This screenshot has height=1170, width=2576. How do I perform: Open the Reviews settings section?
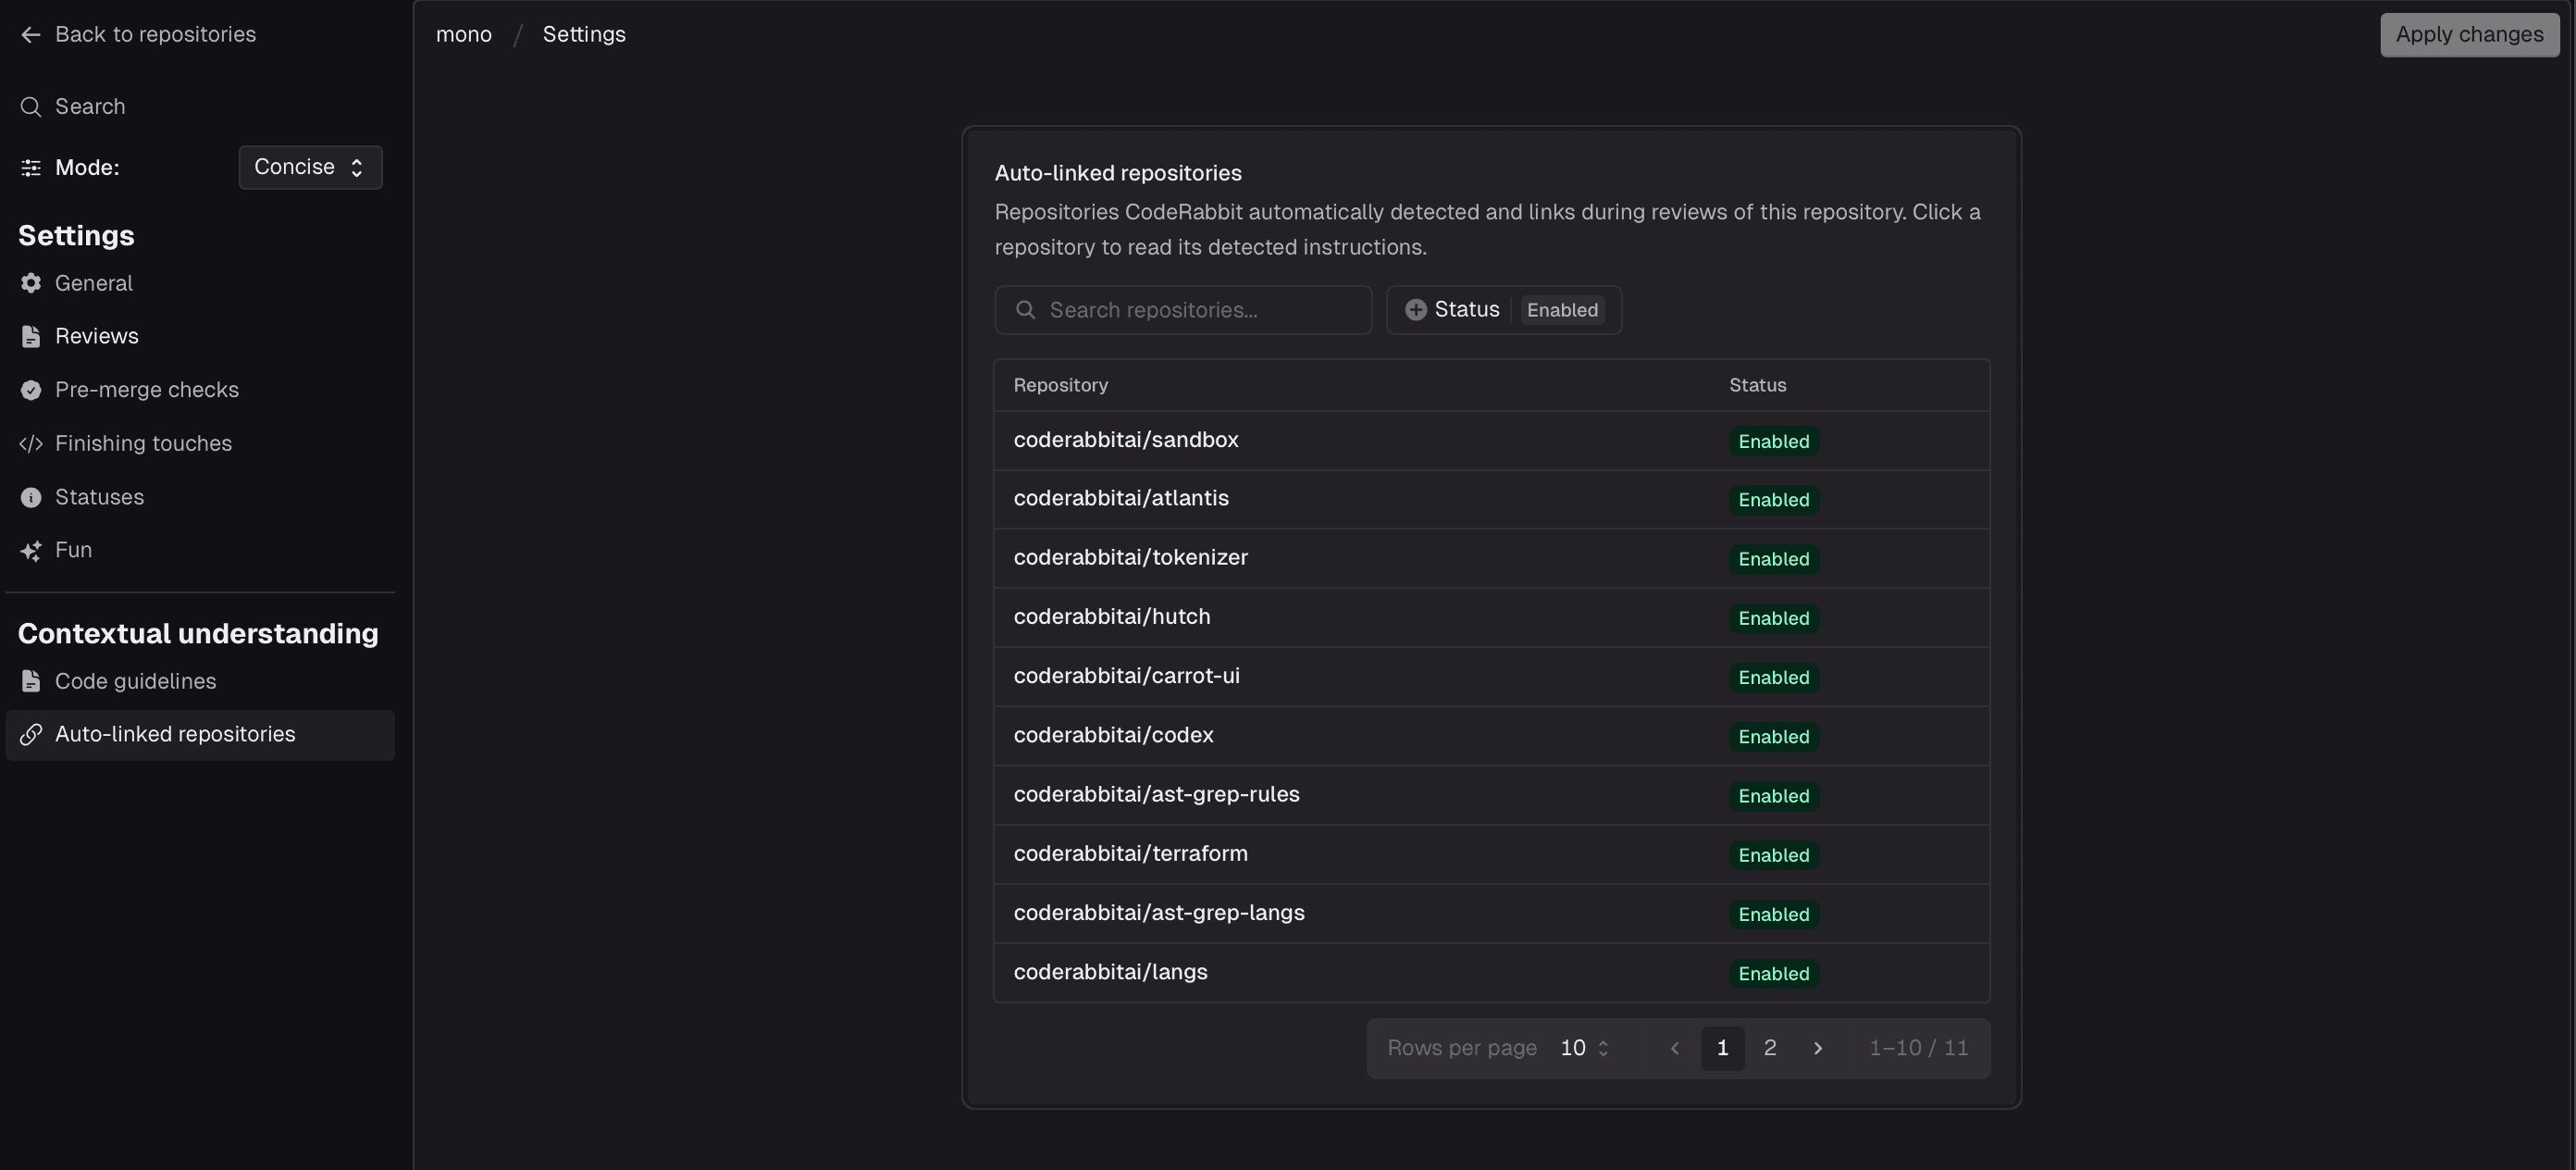pyautogui.click(x=200, y=337)
